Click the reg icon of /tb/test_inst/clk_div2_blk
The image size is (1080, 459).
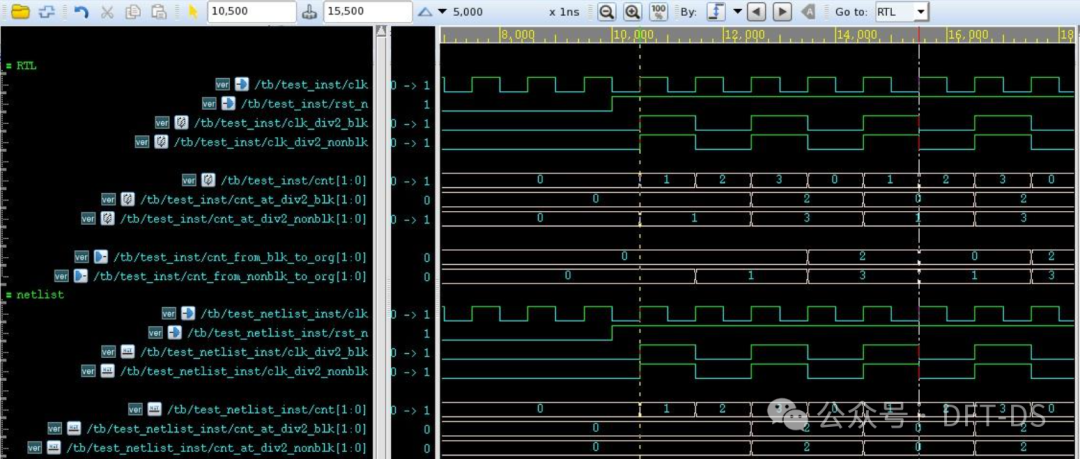pyautogui.click(x=181, y=123)
